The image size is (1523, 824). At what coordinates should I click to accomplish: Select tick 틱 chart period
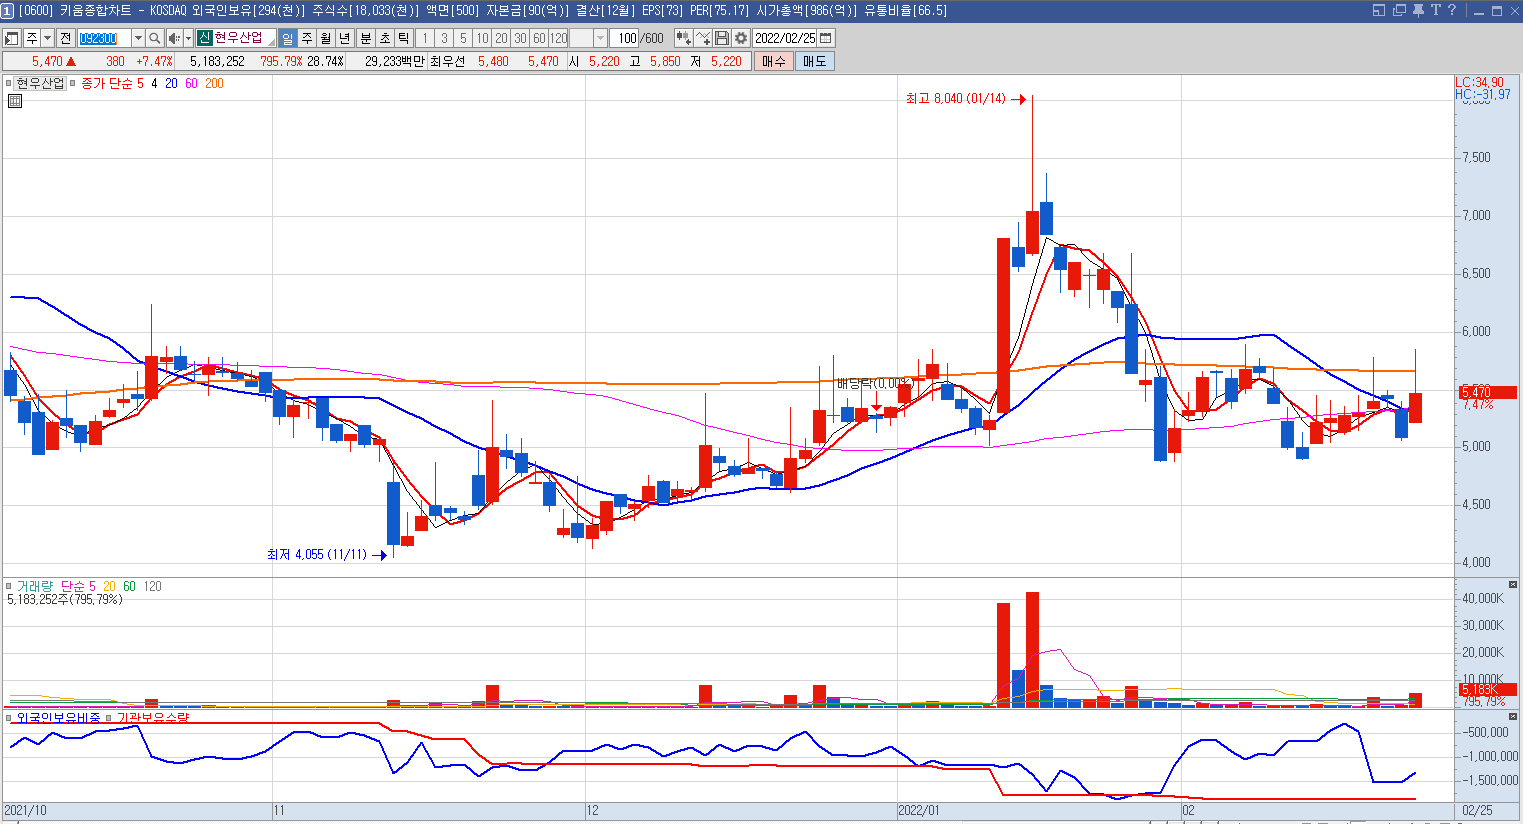(x=404, y=38)
